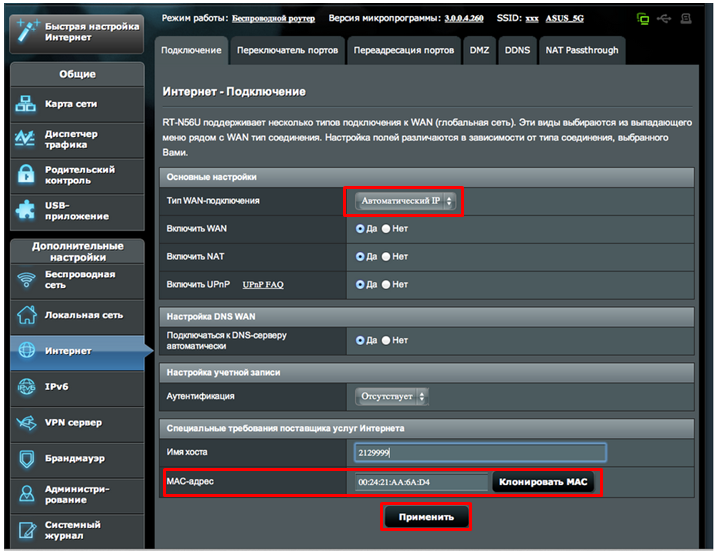
Task: Click the firmware version 3.0.0.4.260 link
Action: [464, 18]
